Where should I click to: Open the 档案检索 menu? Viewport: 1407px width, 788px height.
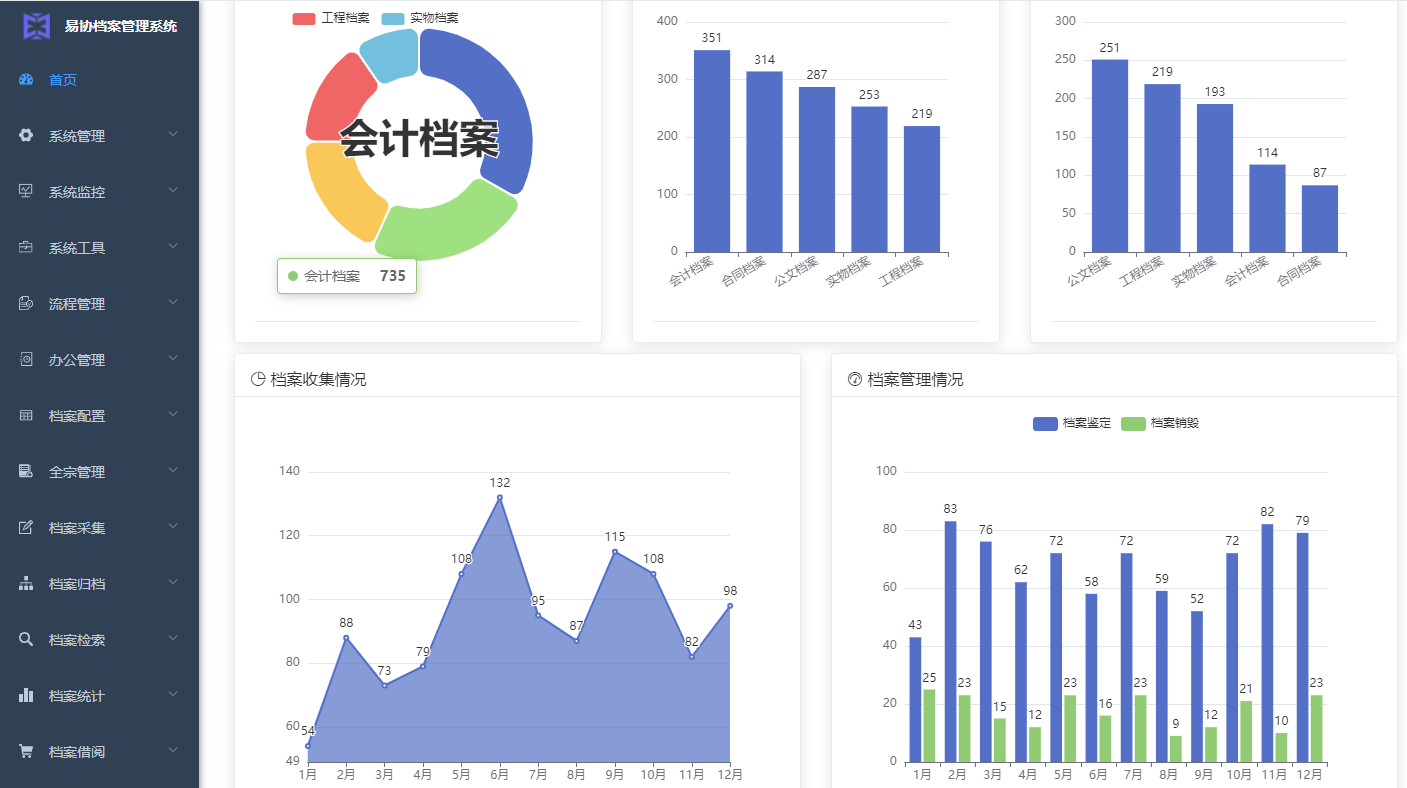99,640
